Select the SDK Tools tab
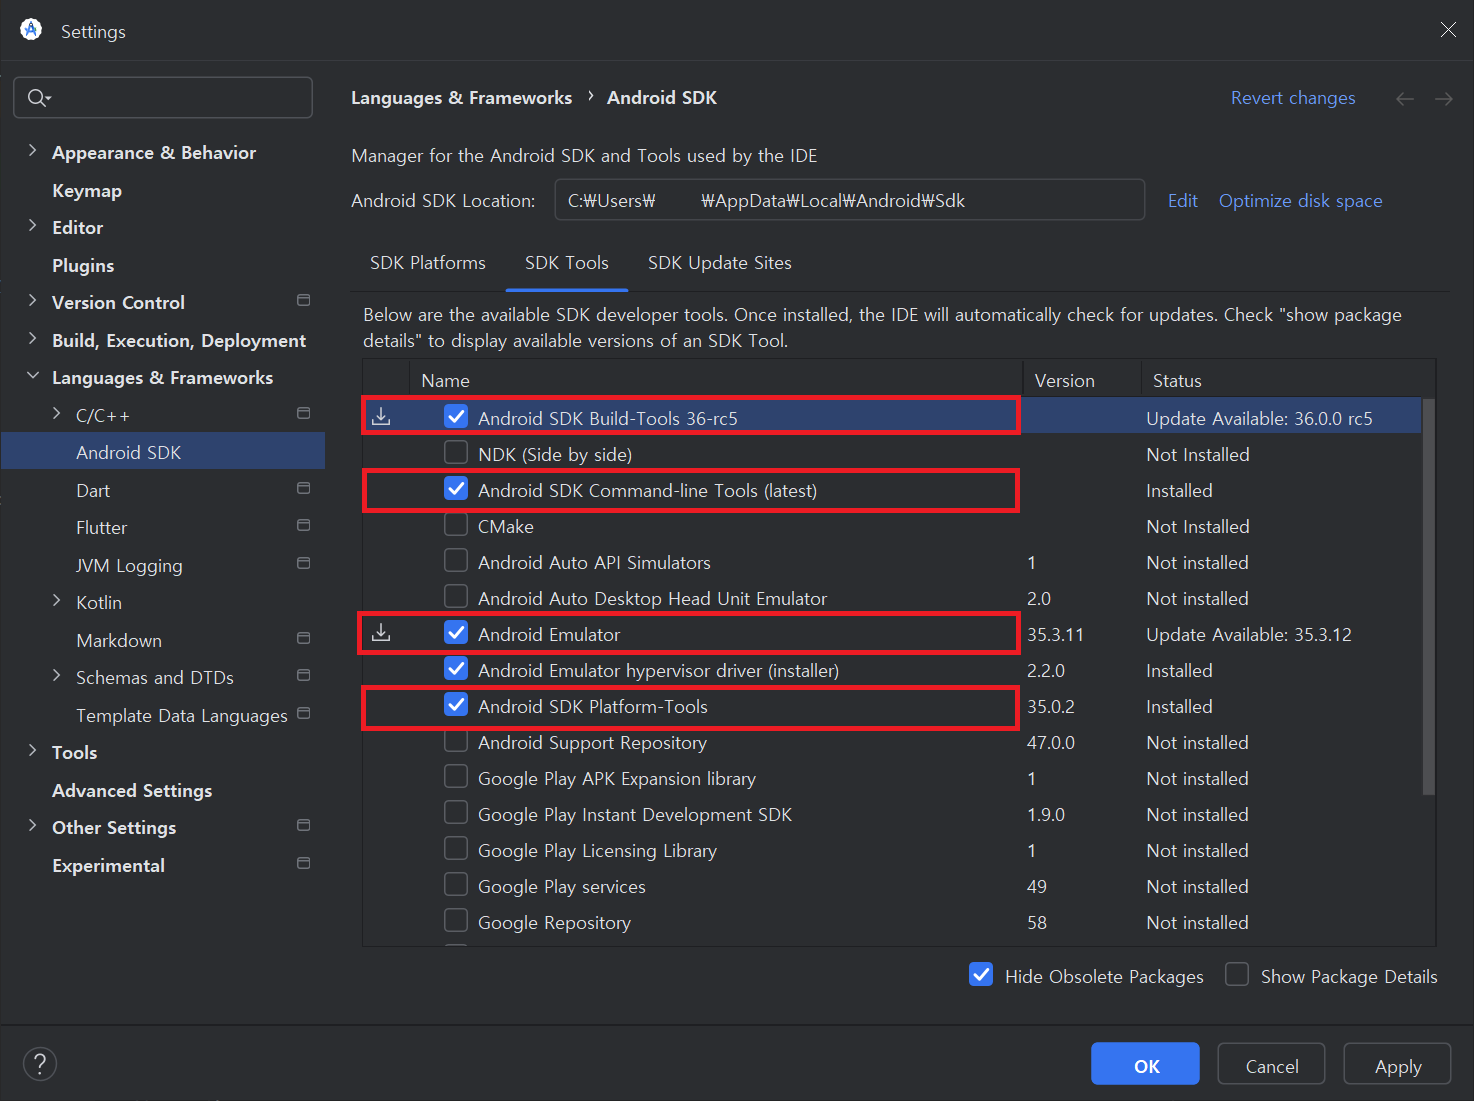Image resolution: width=1474 pixels, height=1101 pixels. tap(567, 263)
